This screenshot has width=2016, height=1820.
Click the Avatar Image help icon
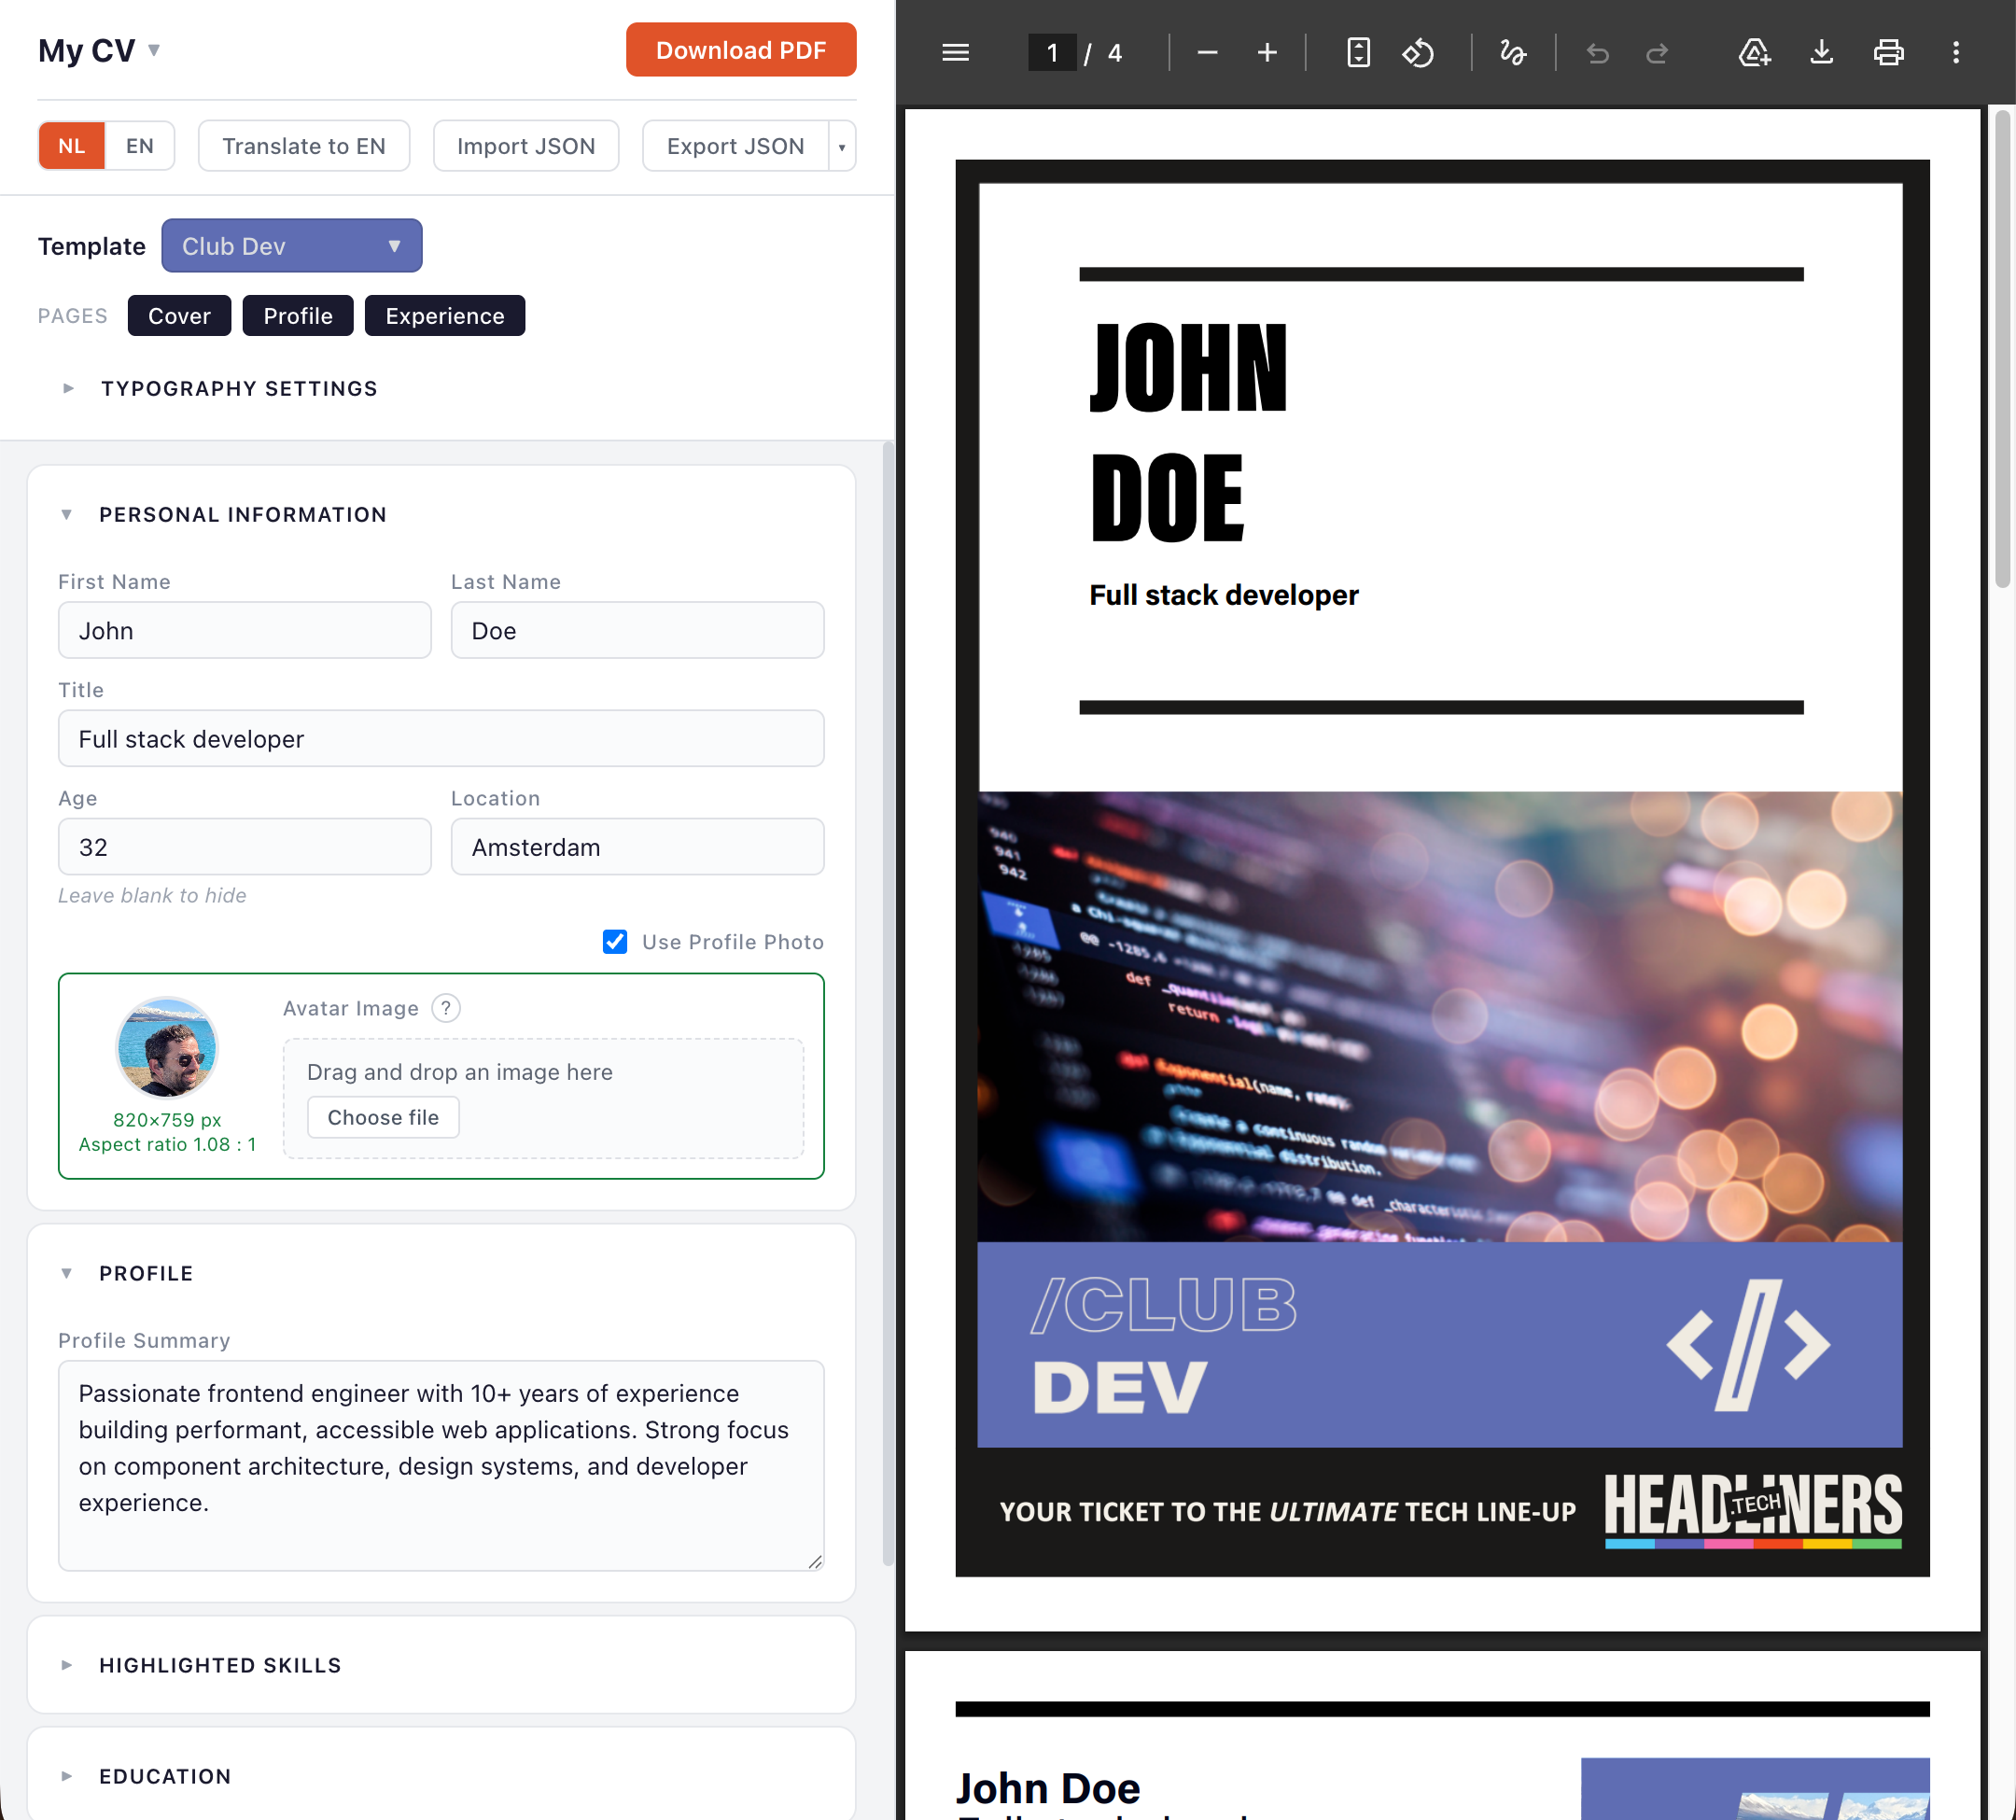pyautogui.click(x=446, y=1008)
